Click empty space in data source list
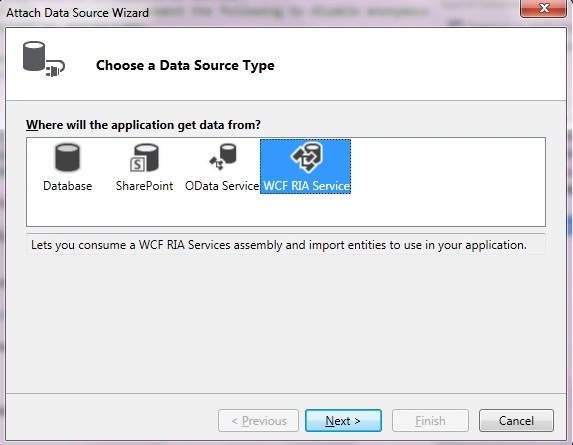Image resolution: width=573 pixels, height=445 pixels. (x=446, y=182)
